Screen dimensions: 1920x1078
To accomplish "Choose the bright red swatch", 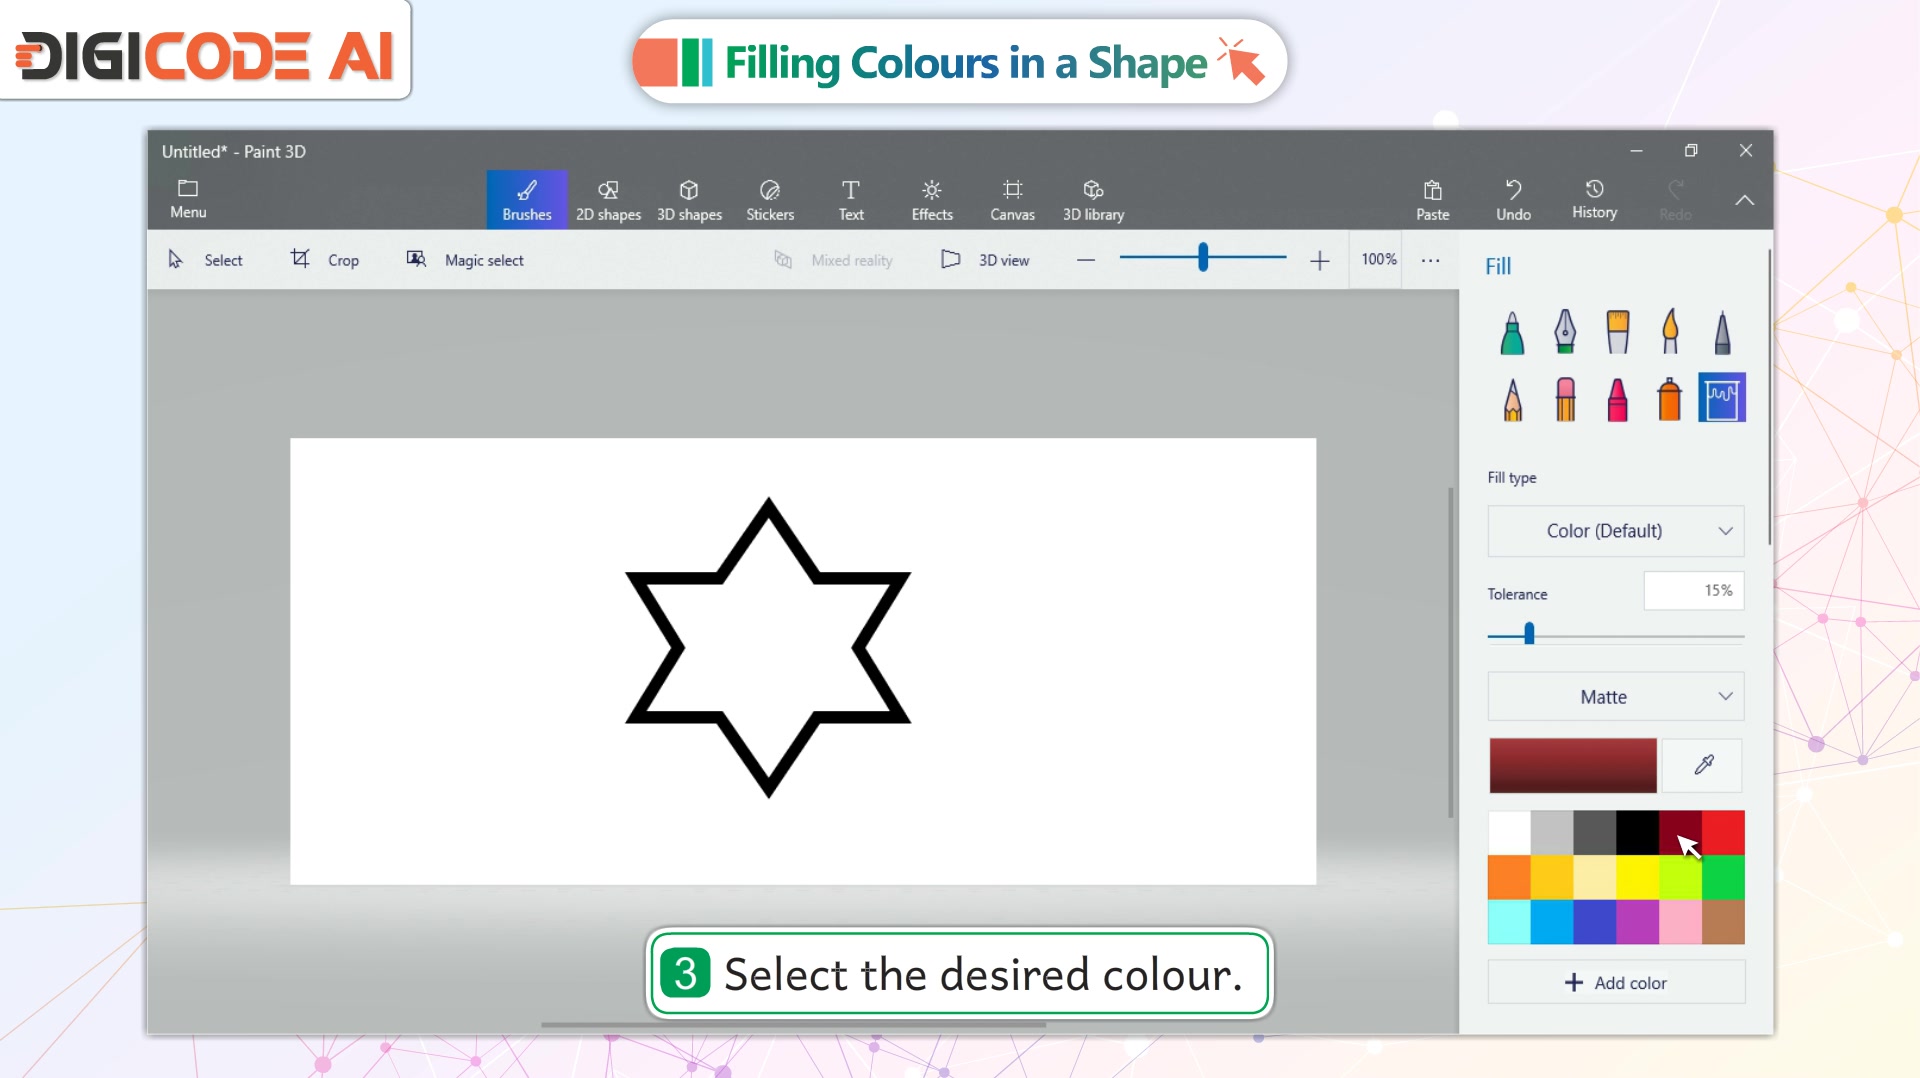I will pyautogui.click(x=1724, y=833).
